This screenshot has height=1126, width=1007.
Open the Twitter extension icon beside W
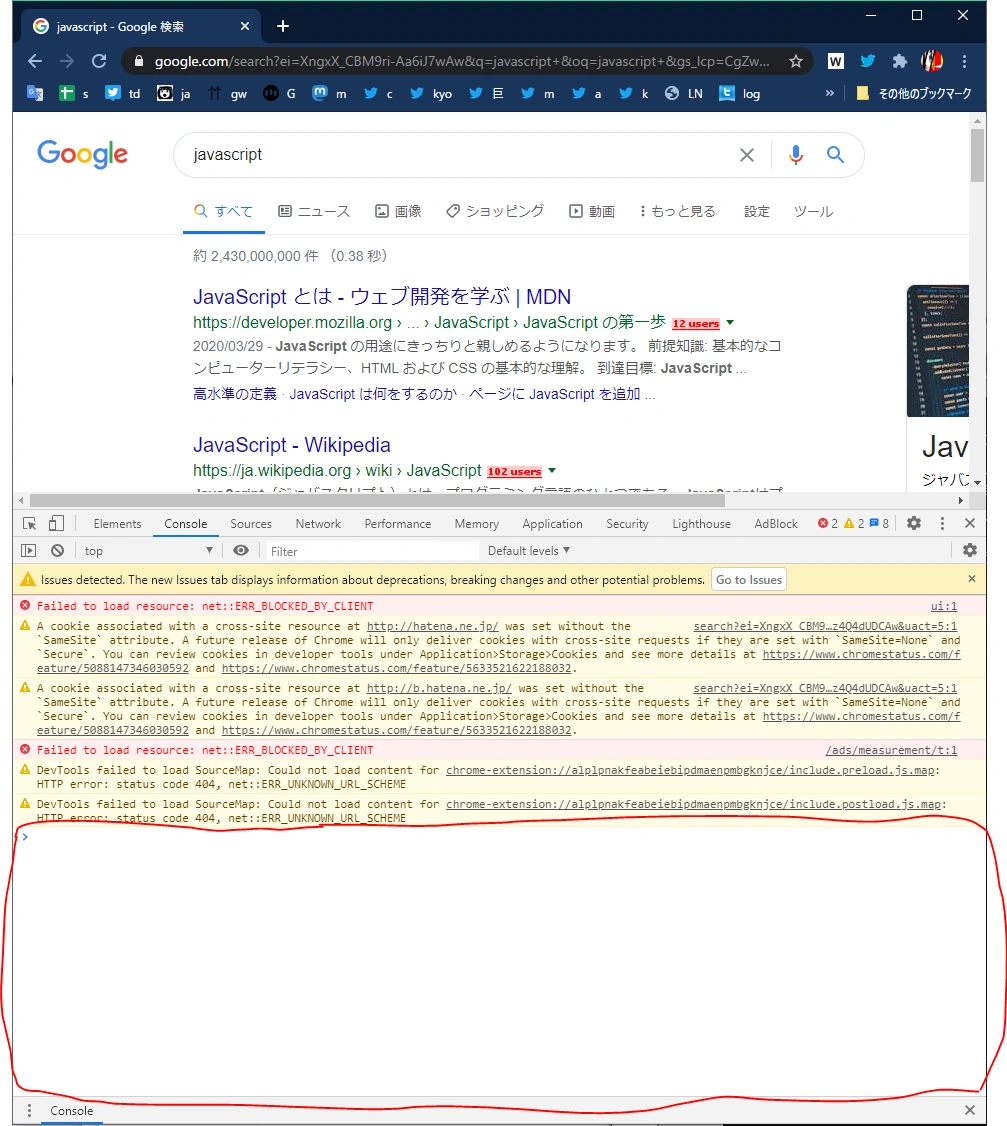(x=868, y=61)
